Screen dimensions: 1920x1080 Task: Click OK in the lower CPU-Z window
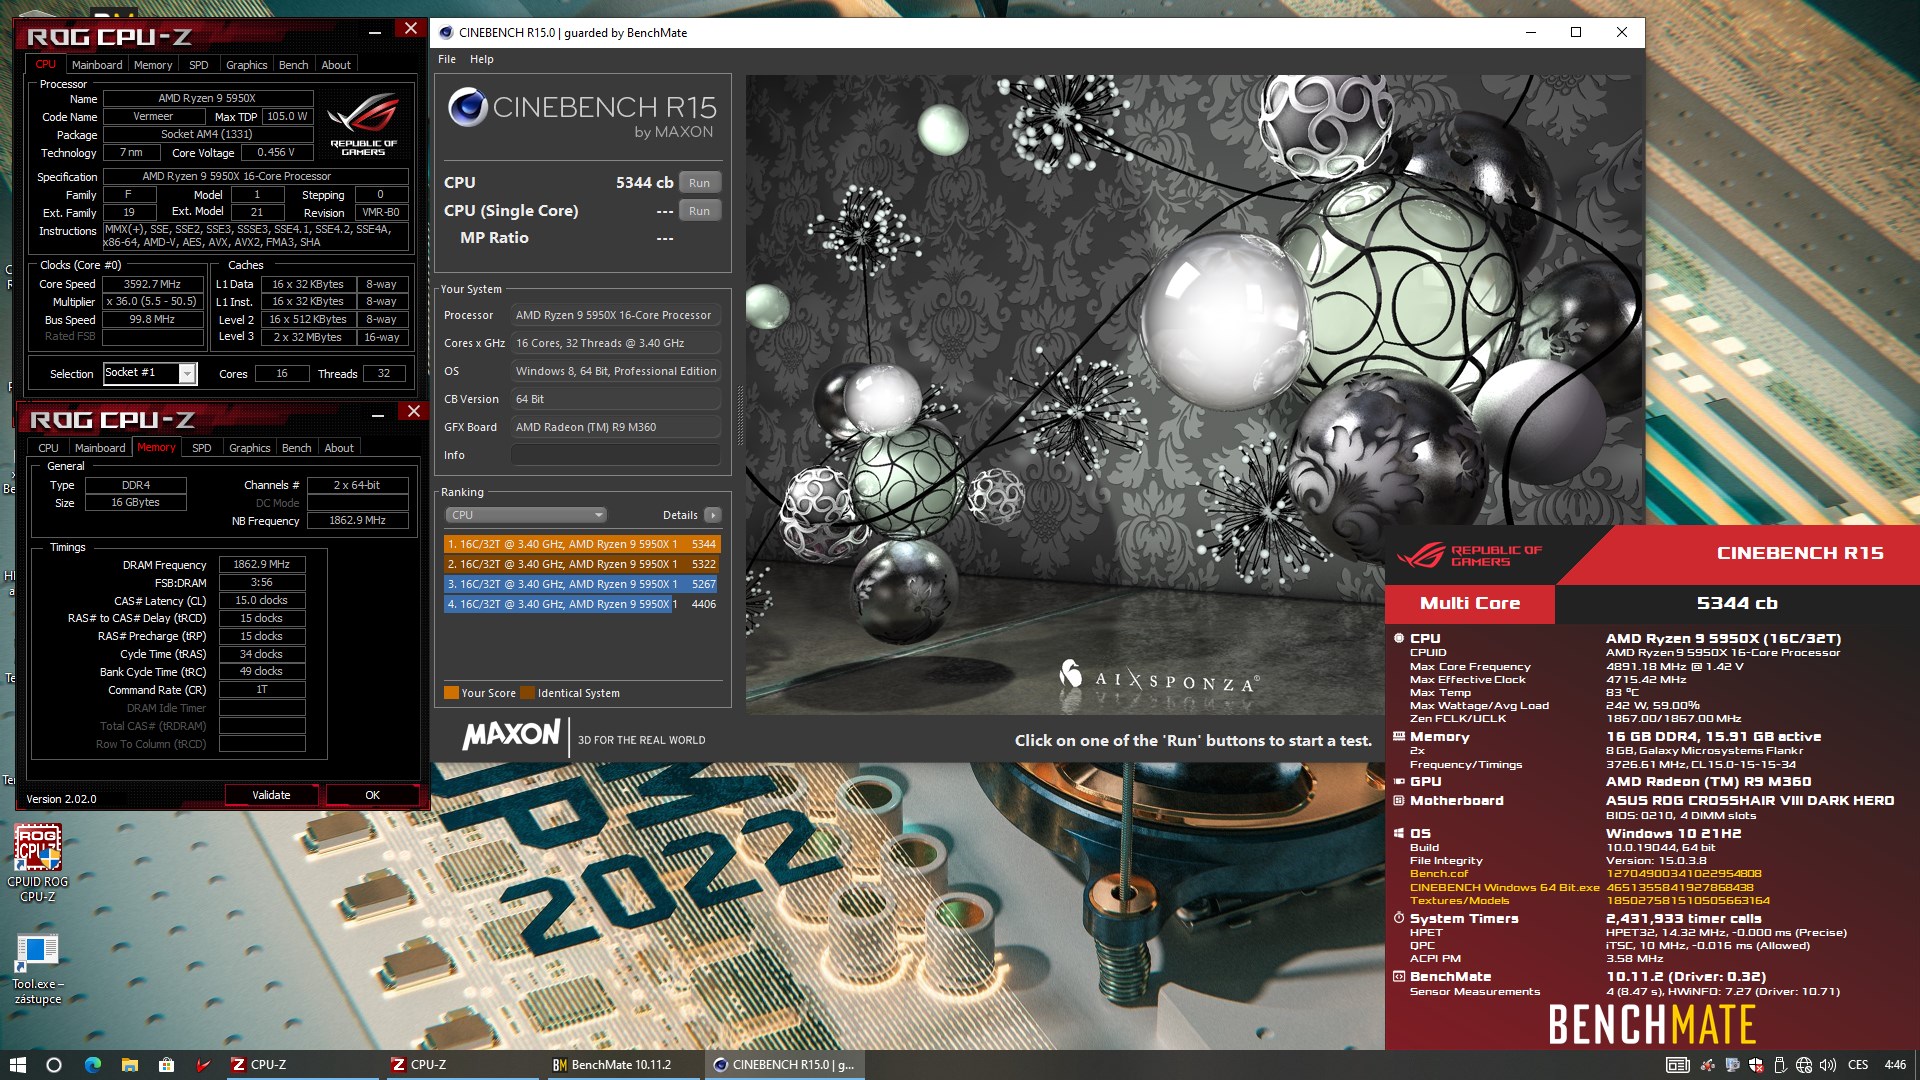pyautogui.click(x=372, y=795)
